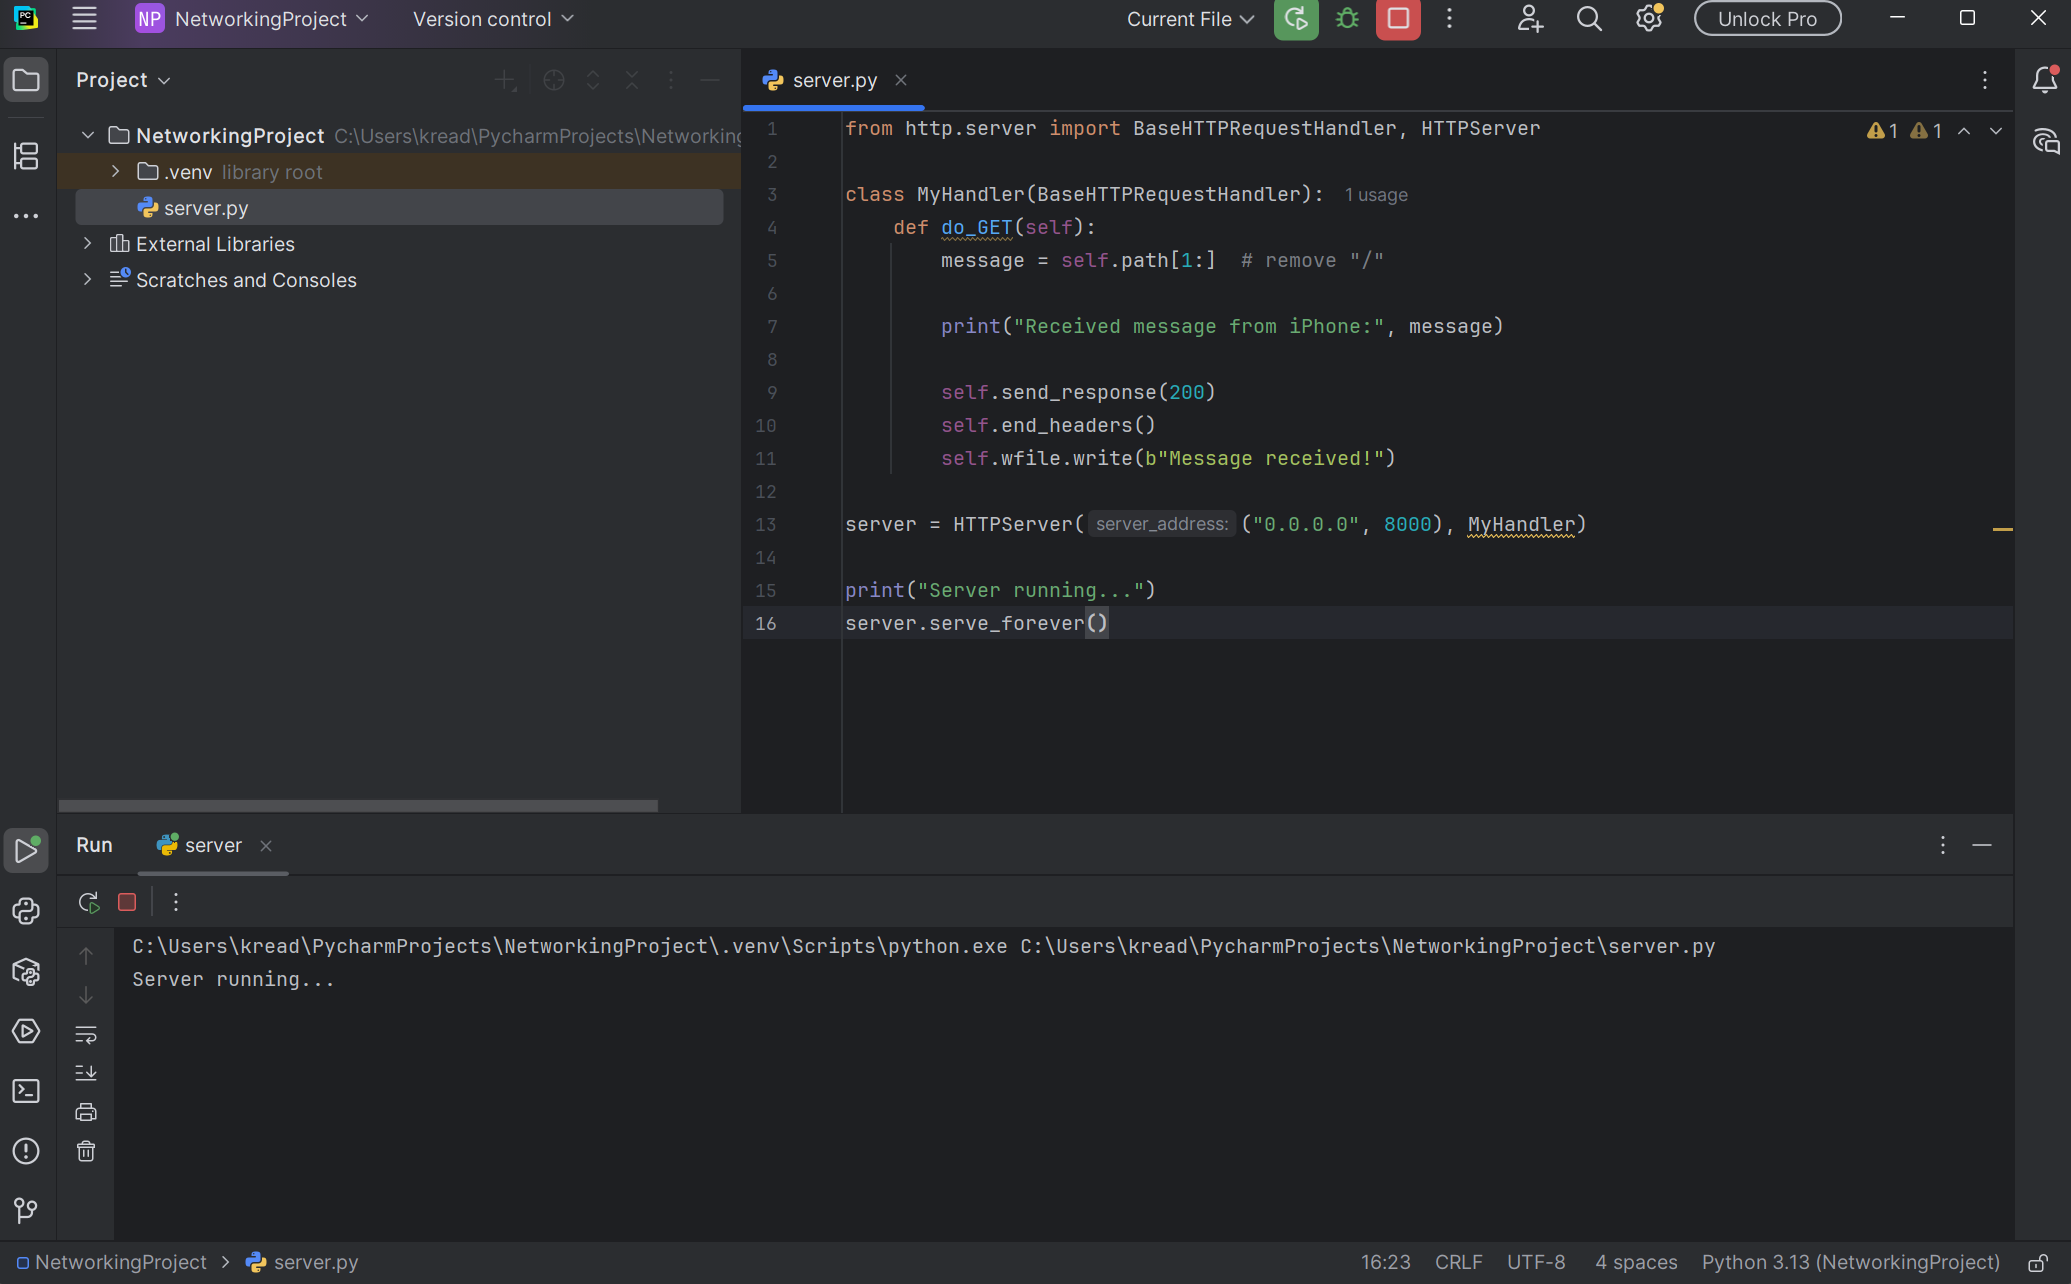Screen dimensions: 2071x1284
Task: Toggle scroll to end in console output
Action: (86, 1072)
